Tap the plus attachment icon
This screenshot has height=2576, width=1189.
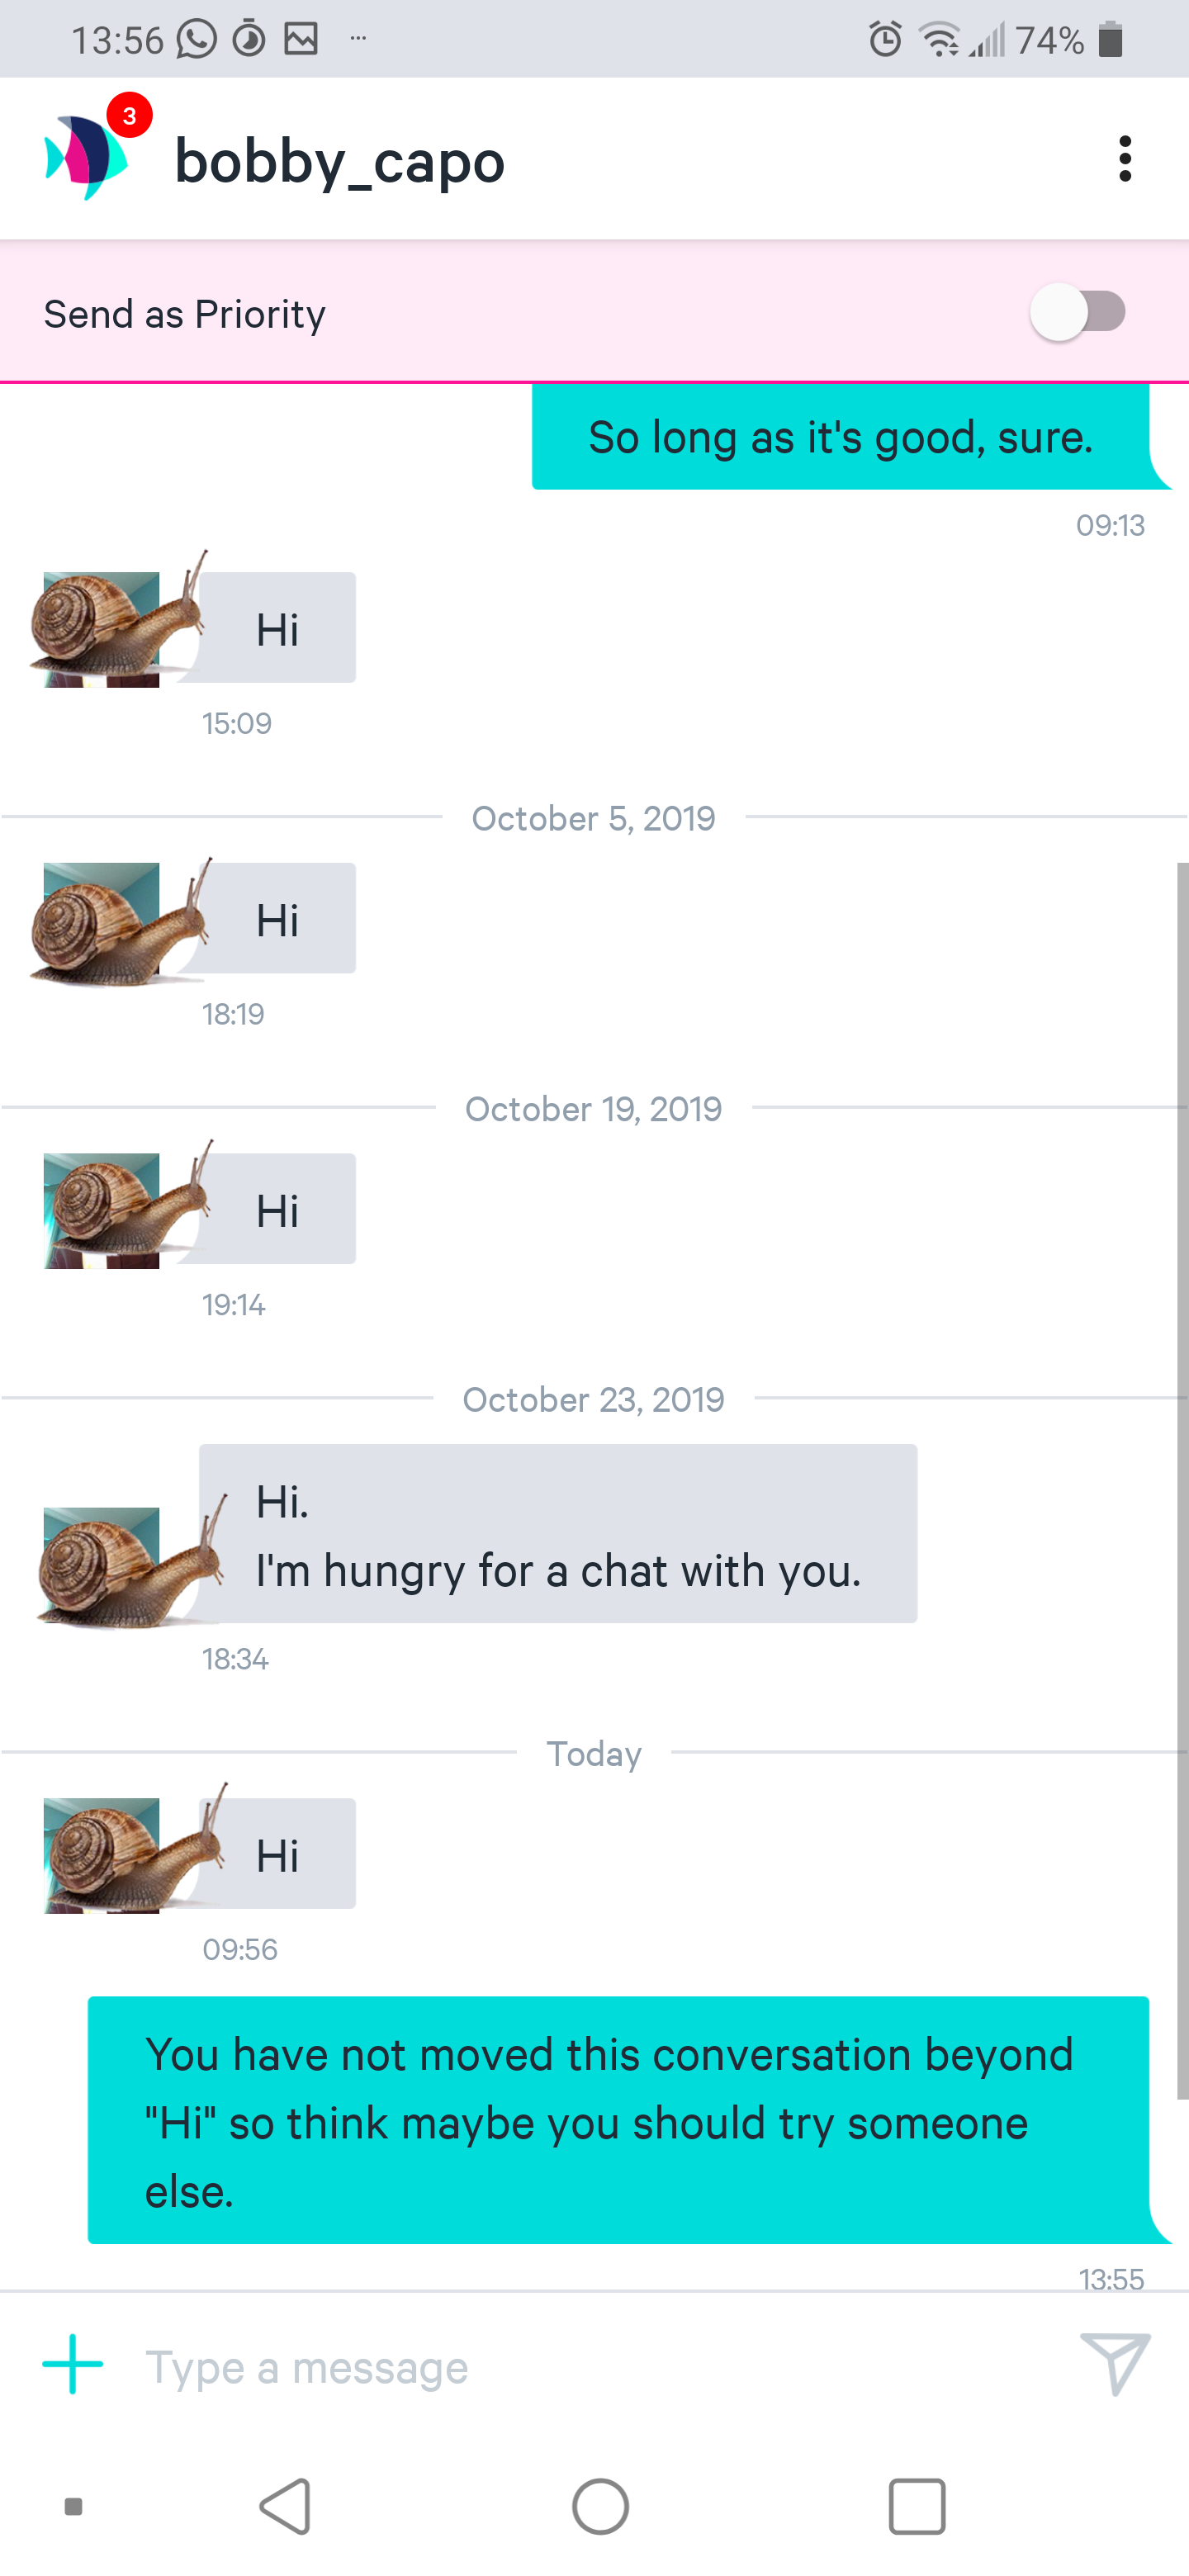(72, 2365)
